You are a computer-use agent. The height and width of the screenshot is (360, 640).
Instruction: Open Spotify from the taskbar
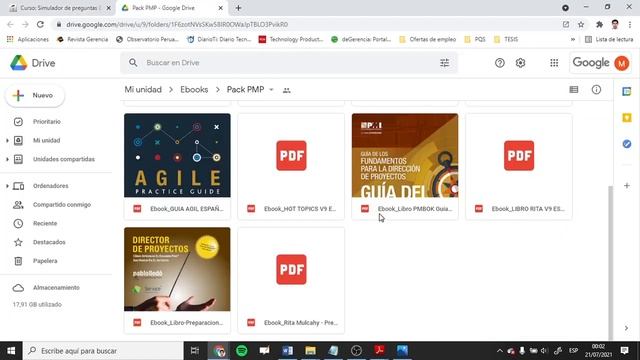click(x=242, y=351)
